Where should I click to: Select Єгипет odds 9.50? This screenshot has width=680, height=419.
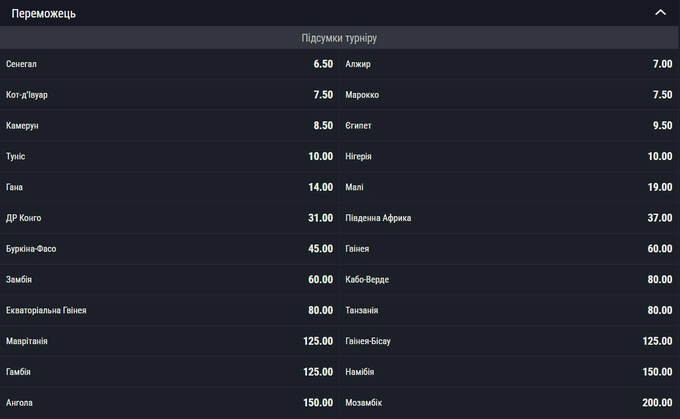coord(509,126)
